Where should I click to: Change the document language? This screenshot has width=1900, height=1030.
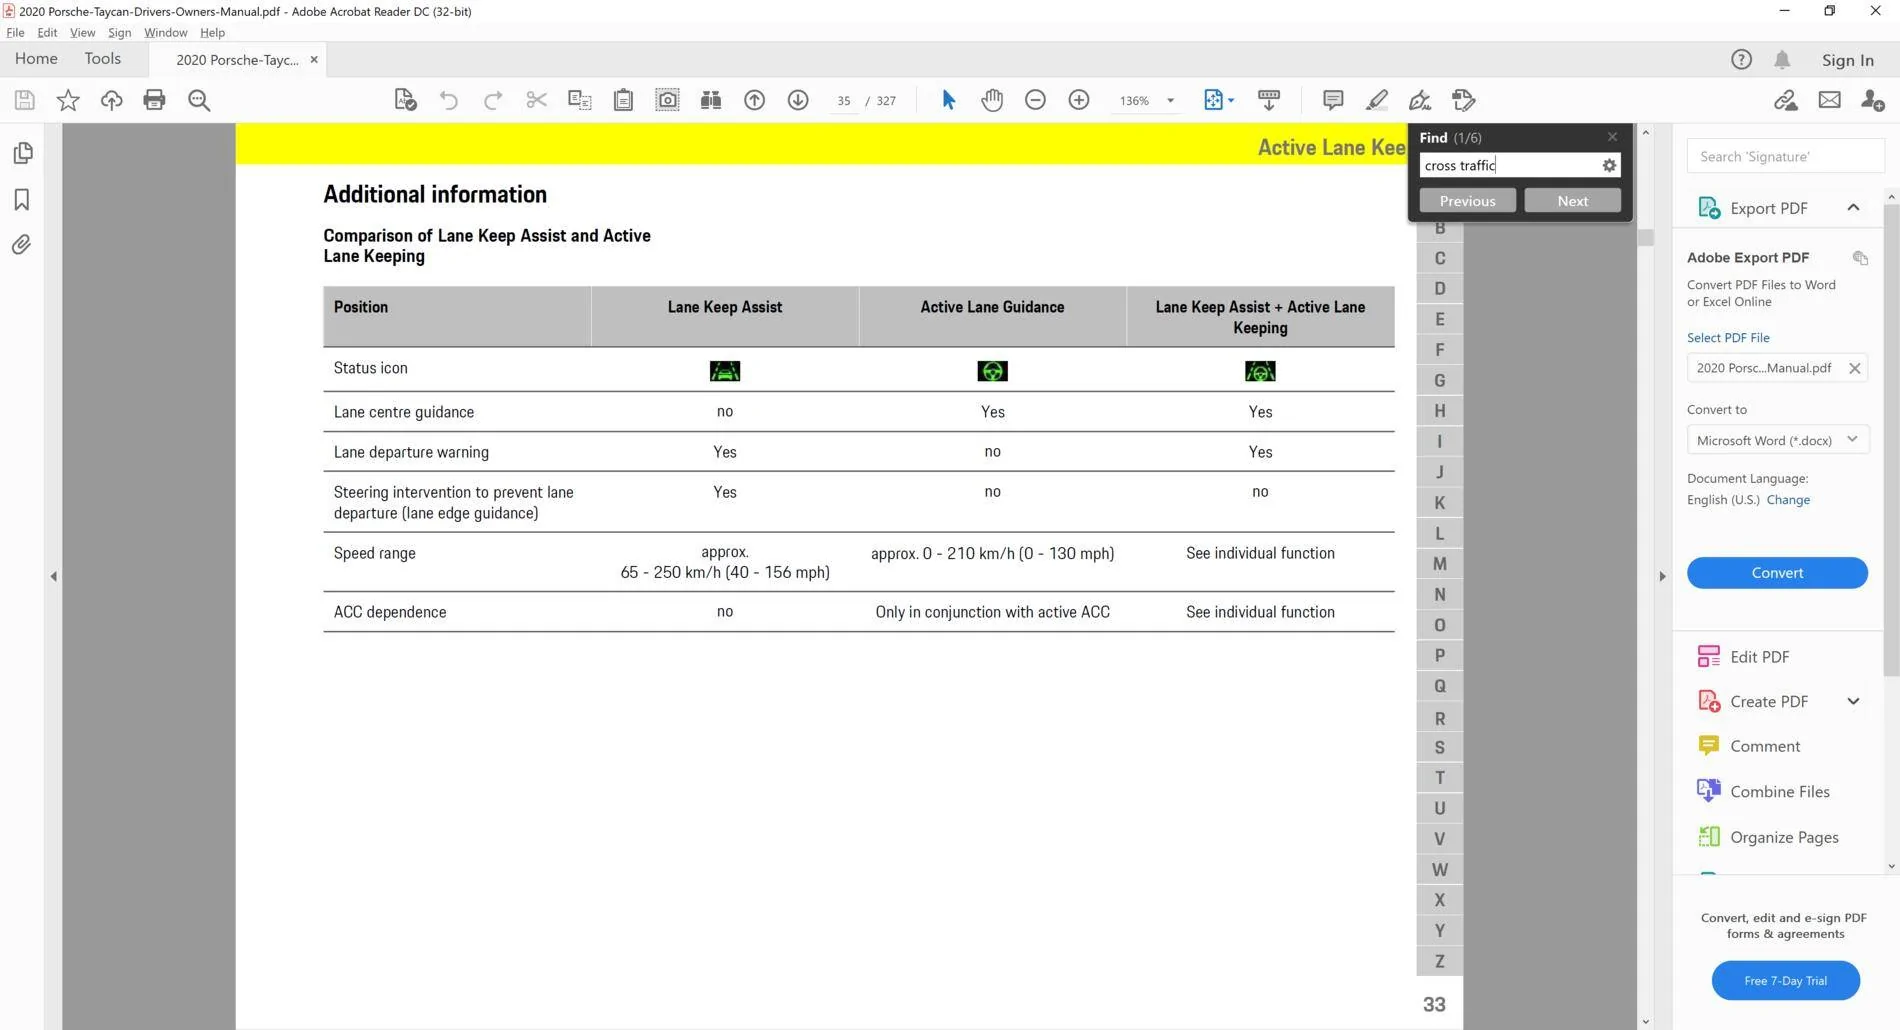click(x=1788, y=500)
